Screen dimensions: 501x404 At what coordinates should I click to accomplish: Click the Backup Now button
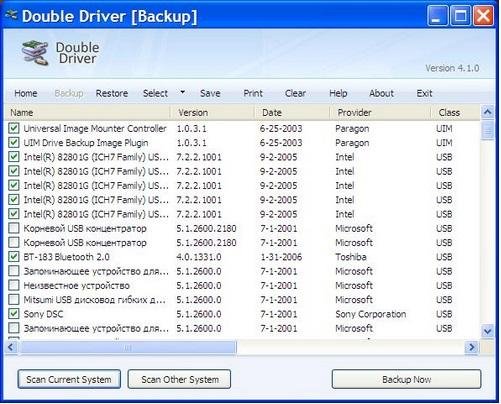[x=406, y=379]
